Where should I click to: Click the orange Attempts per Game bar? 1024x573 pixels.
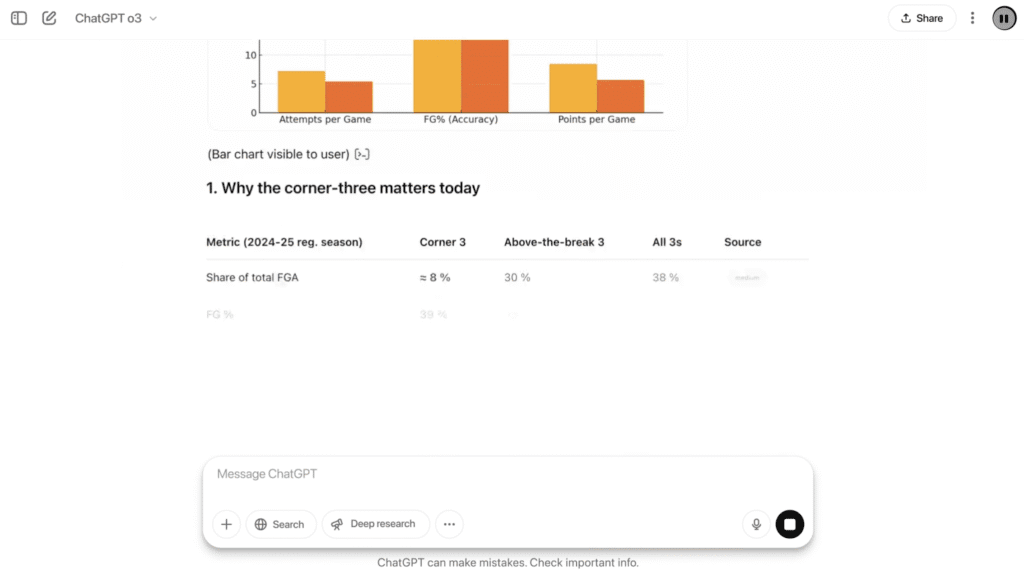pyautogui.click(x=301, y=91)
